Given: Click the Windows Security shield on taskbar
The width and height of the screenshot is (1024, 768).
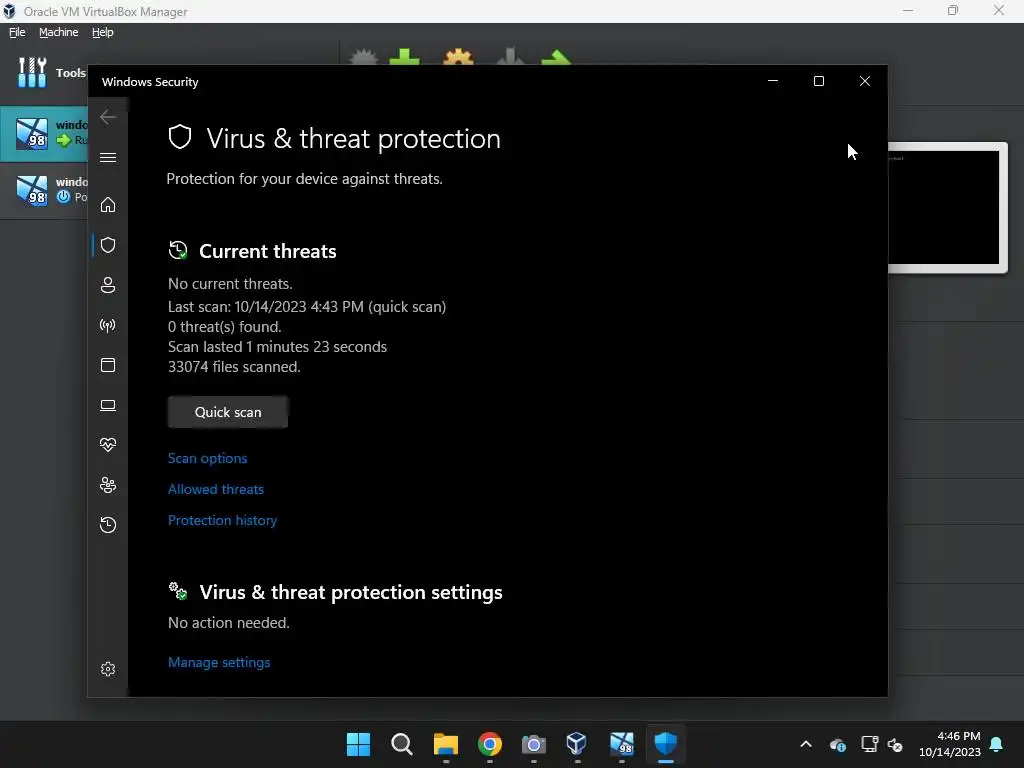Looking at the screenshot, I should [665, 744].
